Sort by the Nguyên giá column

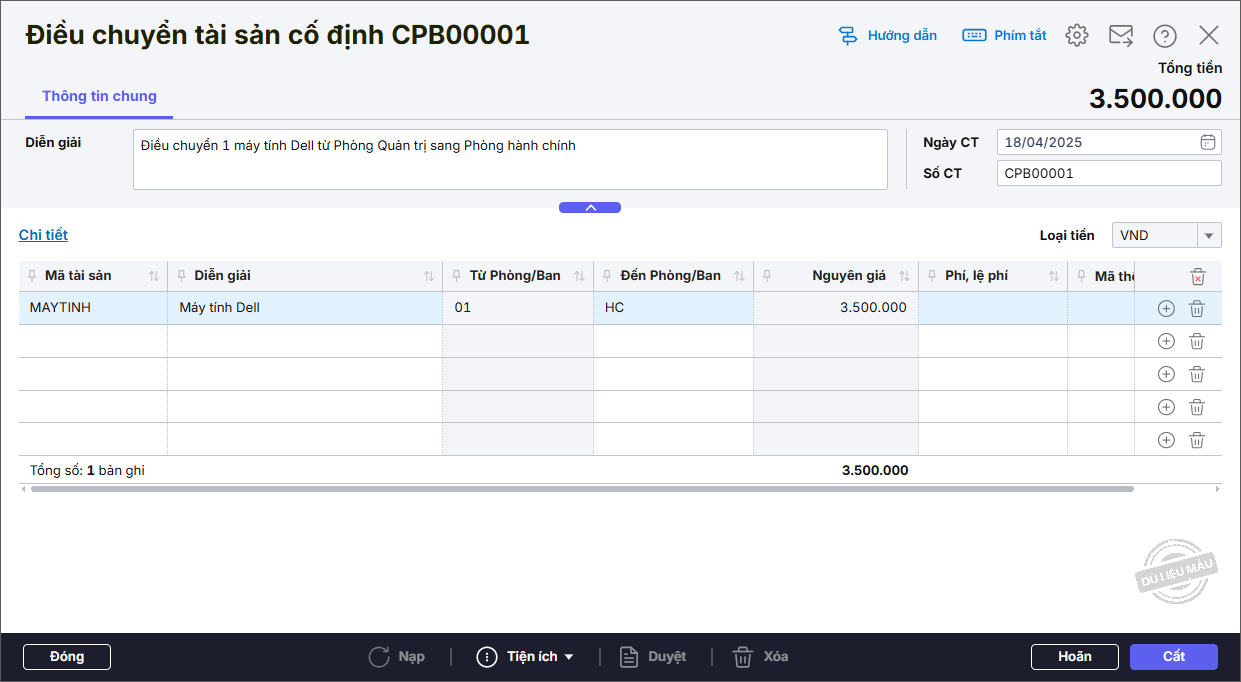[904, 276]
